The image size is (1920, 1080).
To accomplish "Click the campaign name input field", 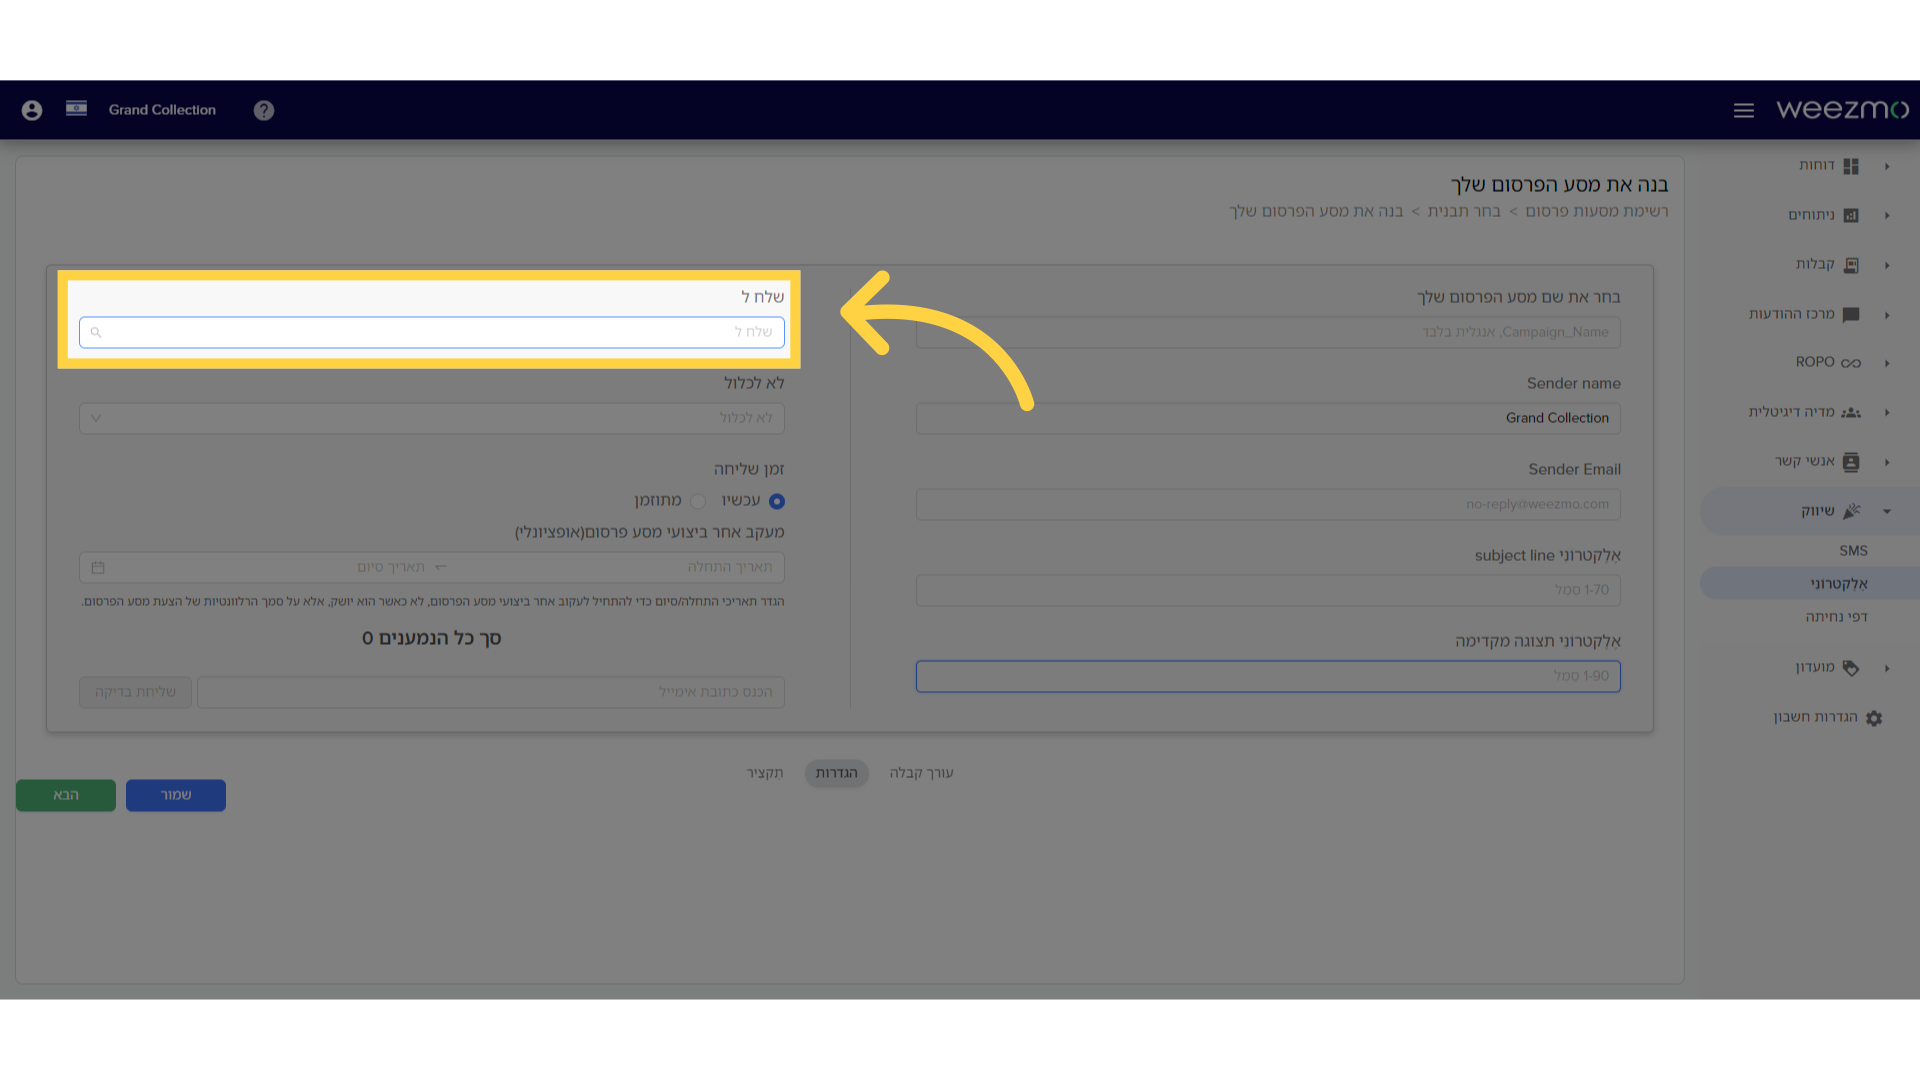I will click(1268, 332).
